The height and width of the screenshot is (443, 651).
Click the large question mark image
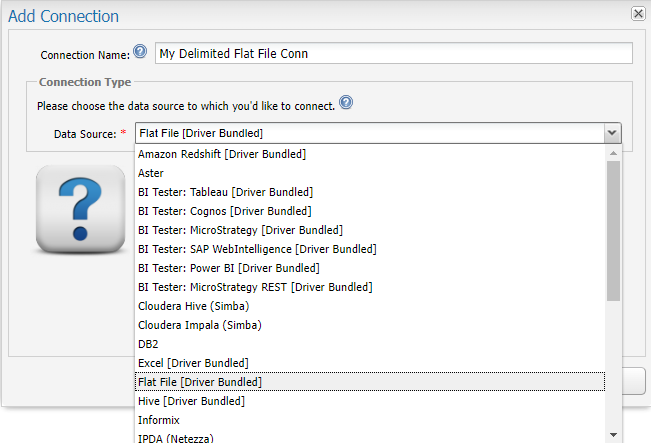pos(81,209)
